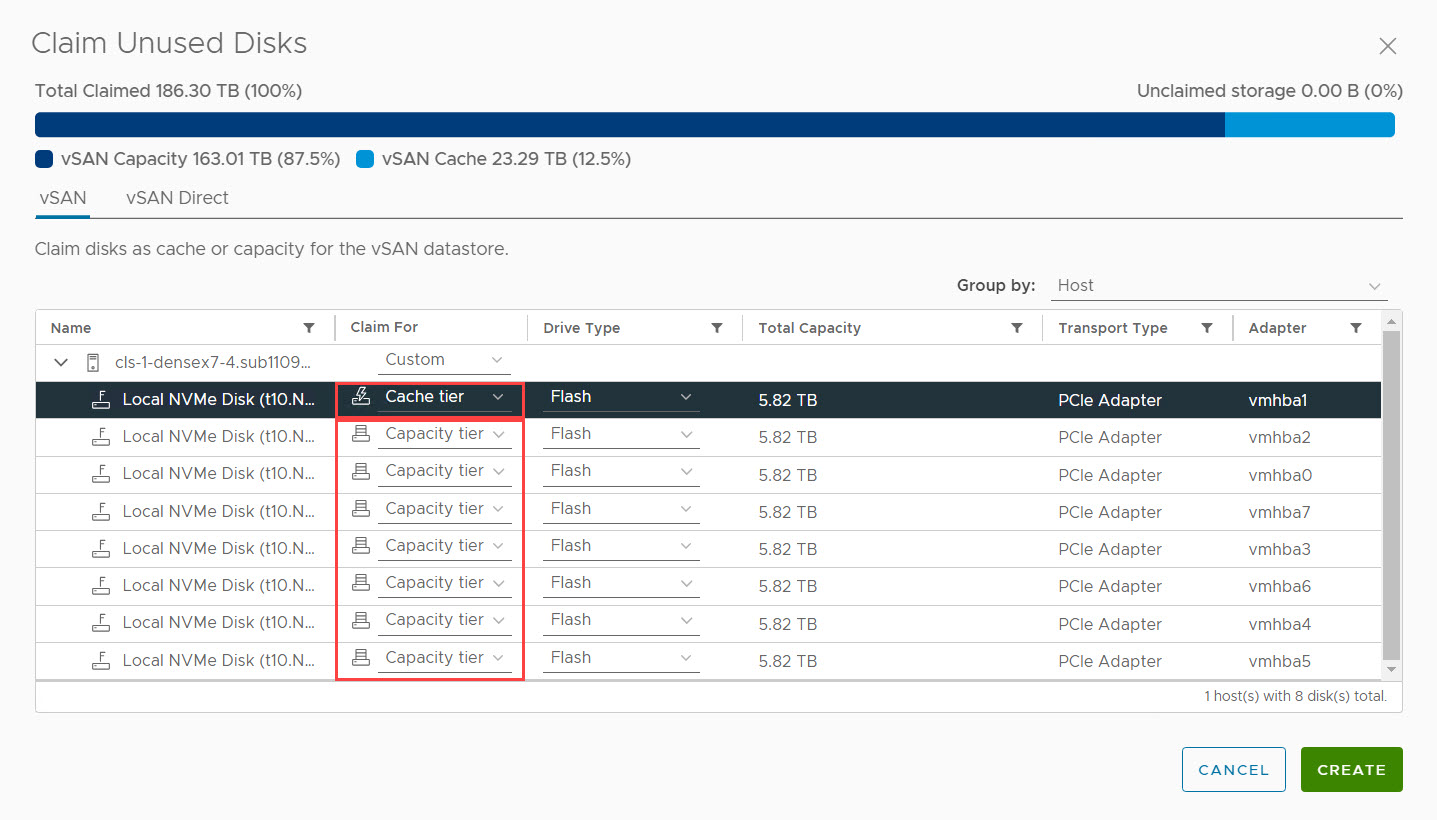This screenshot has width=1437, height=820.
Task: Open the Drive Type column filter
Action: tap(717, 328)
